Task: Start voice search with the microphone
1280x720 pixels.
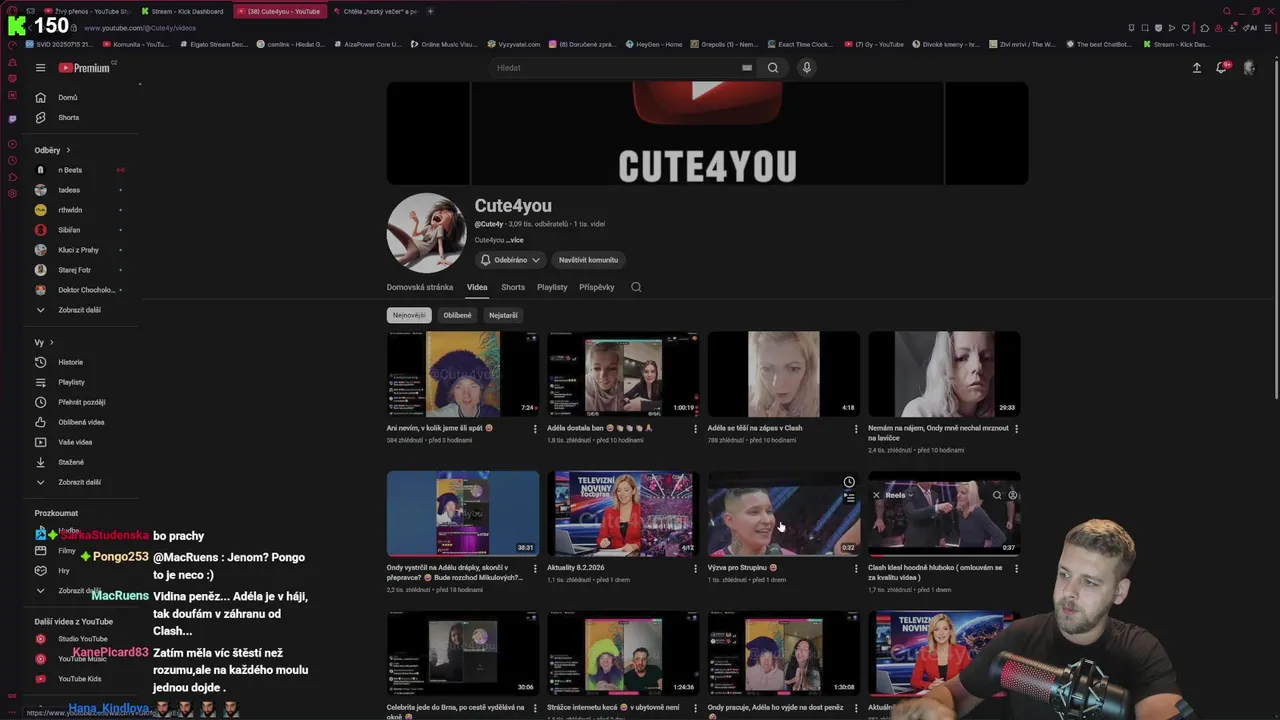Action: click(806, 68)
